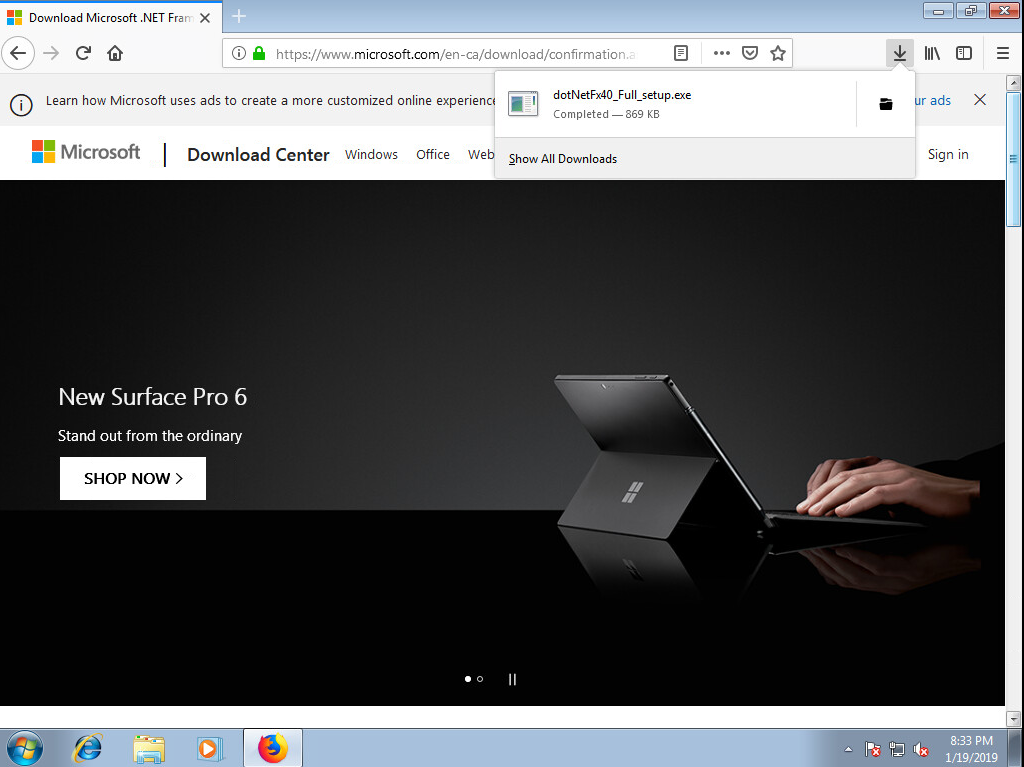Click SHOP NOW button
Image resolution: width=1024 pixels, height=767 pixels.
click(133, 478)
